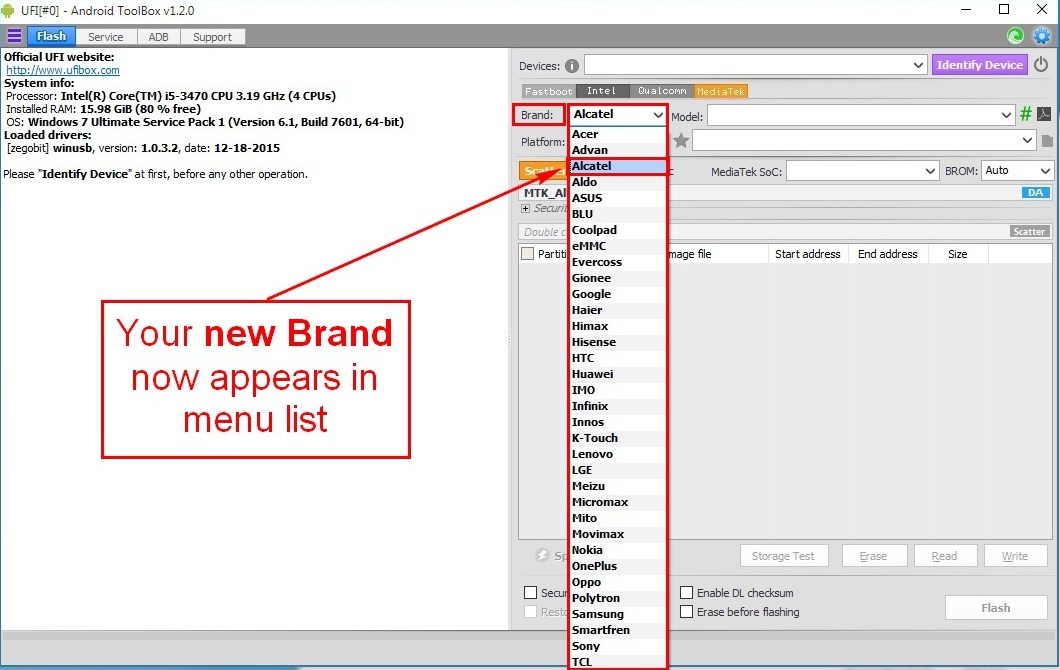Click the Scatter label button

click(1029, 231)
